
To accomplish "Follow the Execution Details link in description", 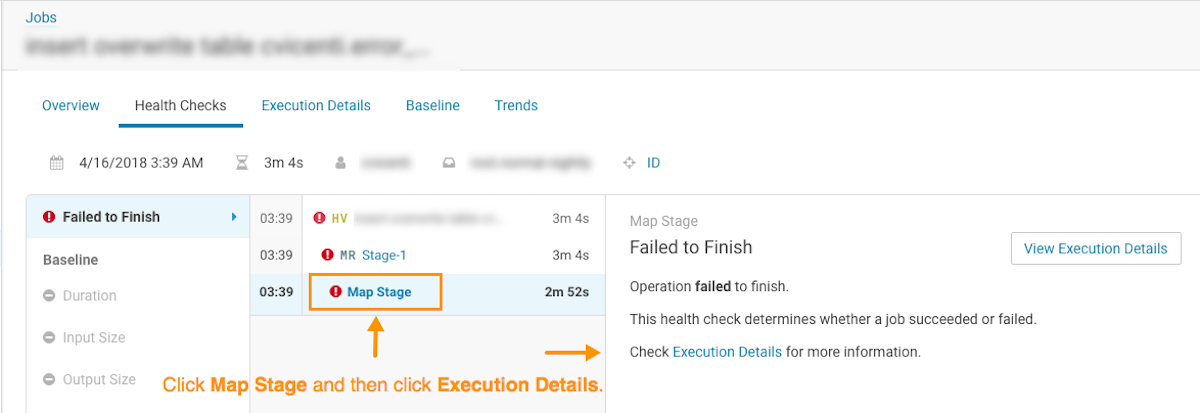I will (x=727, y=352).
